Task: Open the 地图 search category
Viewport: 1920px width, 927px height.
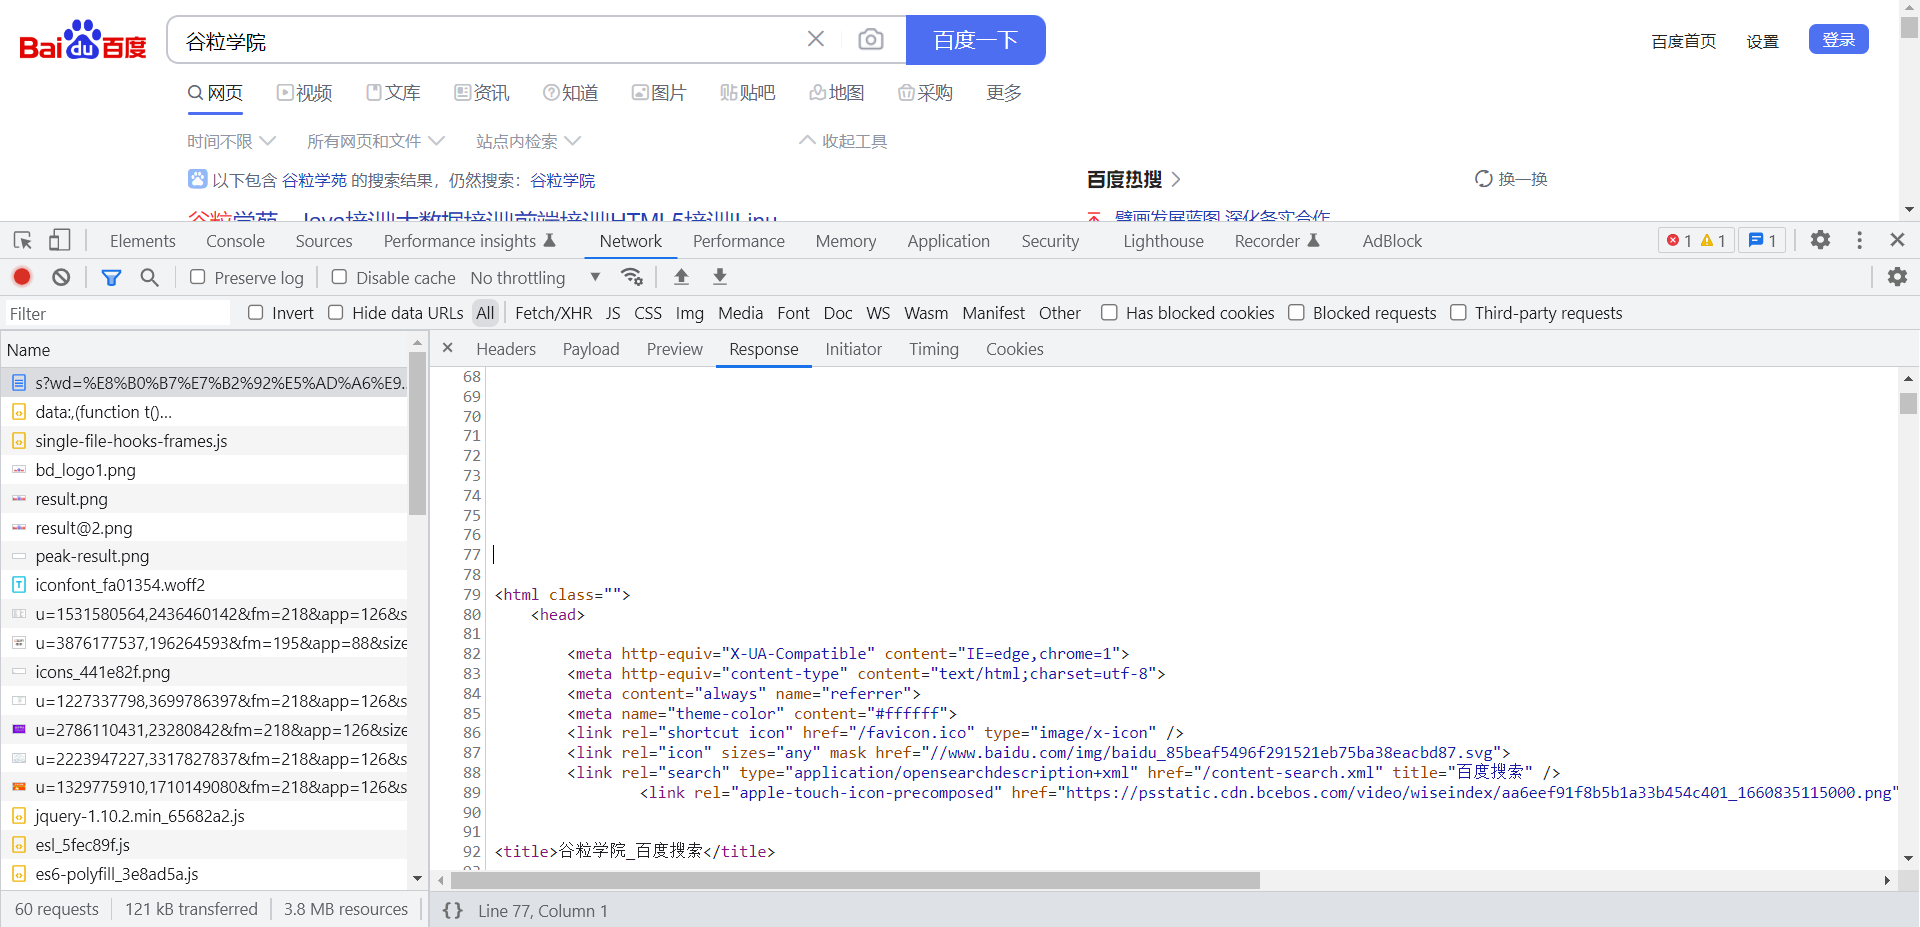Action: (837, 93)
